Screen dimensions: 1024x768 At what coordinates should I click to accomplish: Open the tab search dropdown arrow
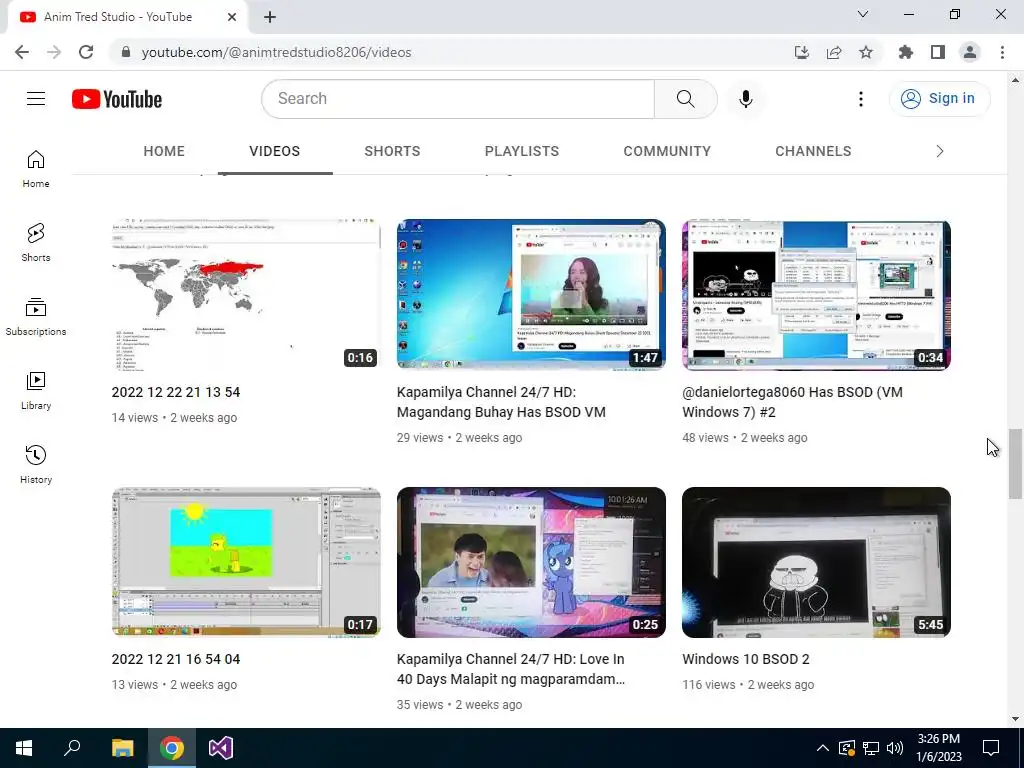(x=863, y=14)
